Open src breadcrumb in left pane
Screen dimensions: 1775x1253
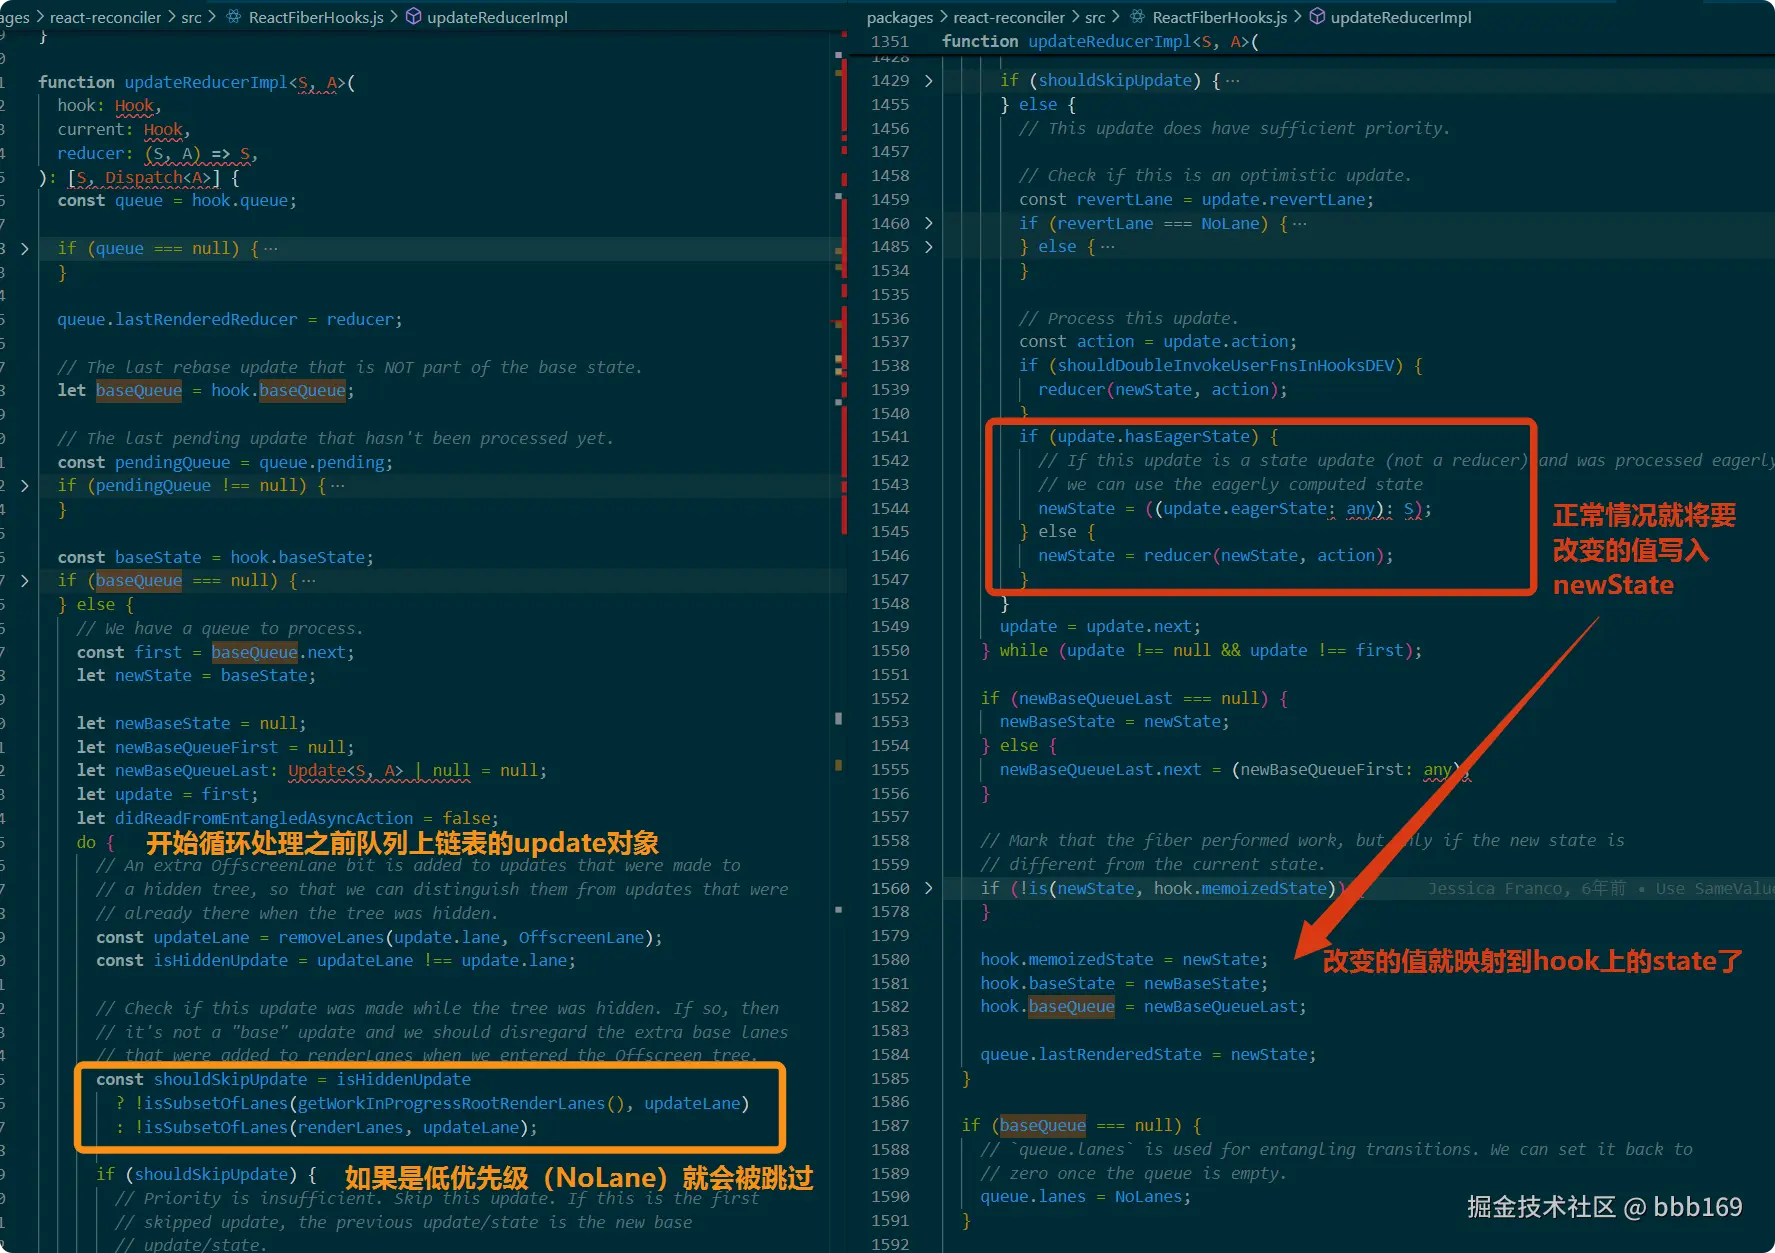tap(191, 17)
